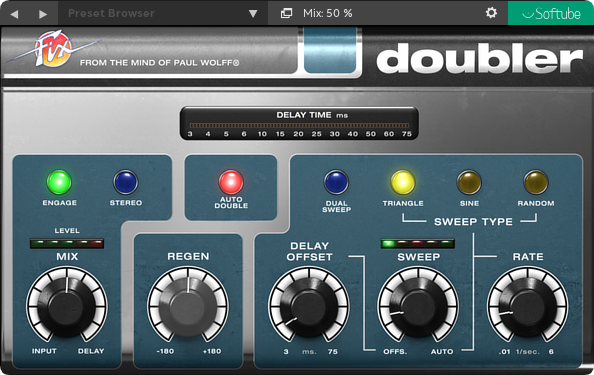The width and height of the screenshot is (594, 375).
Task: Click the Mix: 50 % readout
Action: pyautogui.click(x=328, y=14)
